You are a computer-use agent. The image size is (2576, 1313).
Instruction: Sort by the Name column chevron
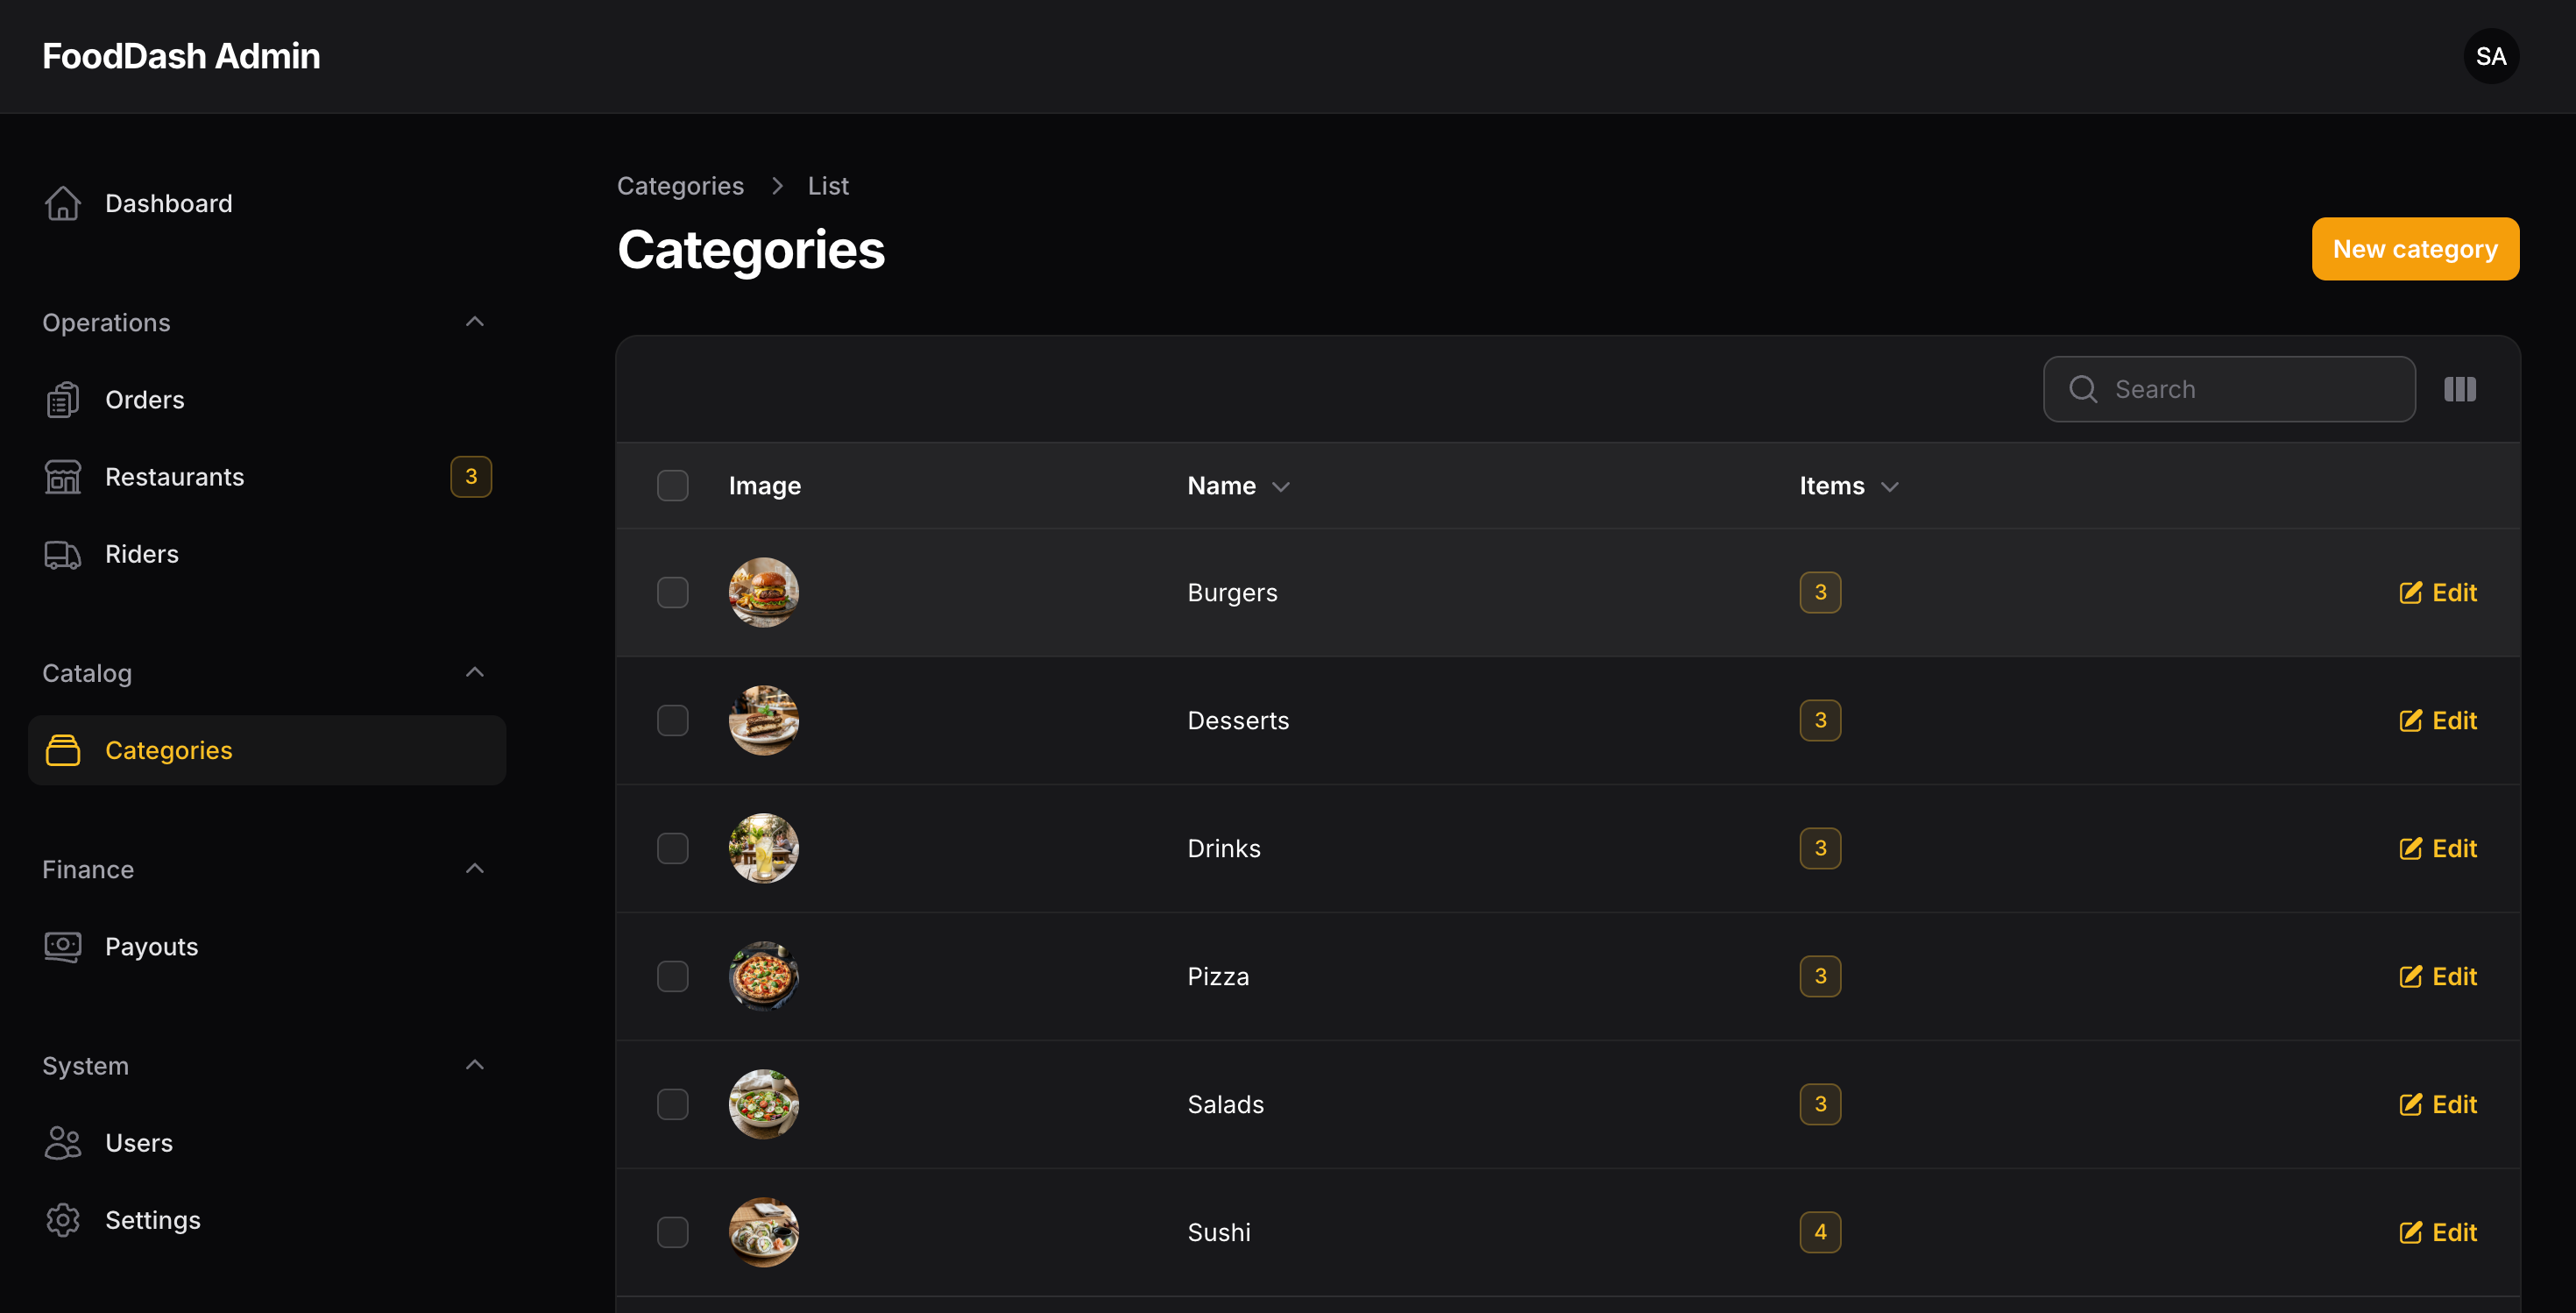click(1281, 487)
